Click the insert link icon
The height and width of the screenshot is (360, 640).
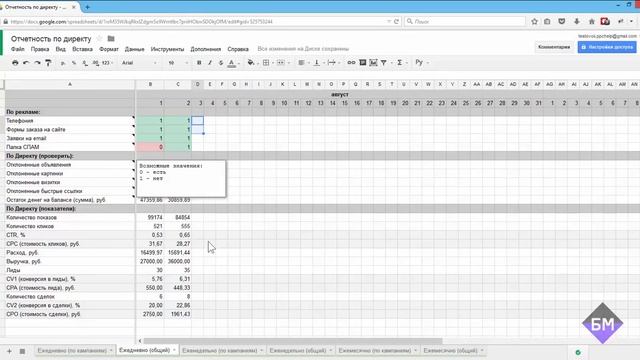click(351, 63)
